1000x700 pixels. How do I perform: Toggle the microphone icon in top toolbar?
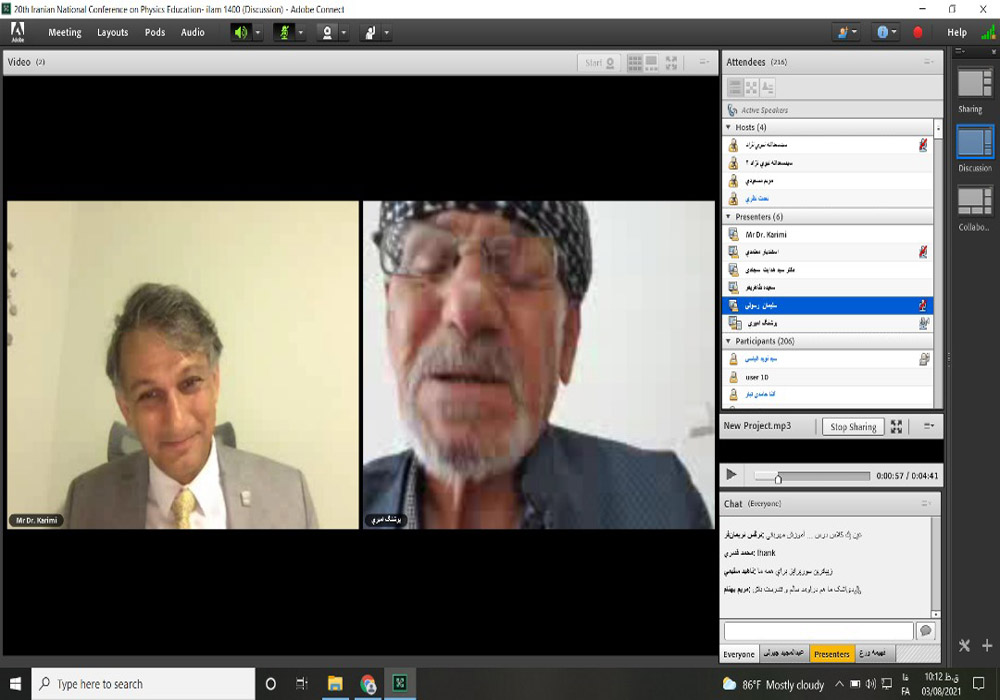(x=283, y=32)
